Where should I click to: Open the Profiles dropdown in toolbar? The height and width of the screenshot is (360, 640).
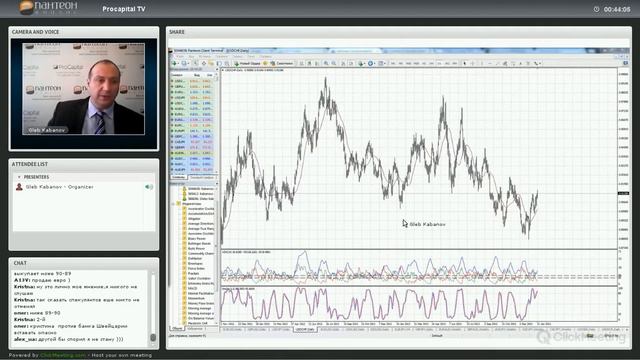[185, 63]
